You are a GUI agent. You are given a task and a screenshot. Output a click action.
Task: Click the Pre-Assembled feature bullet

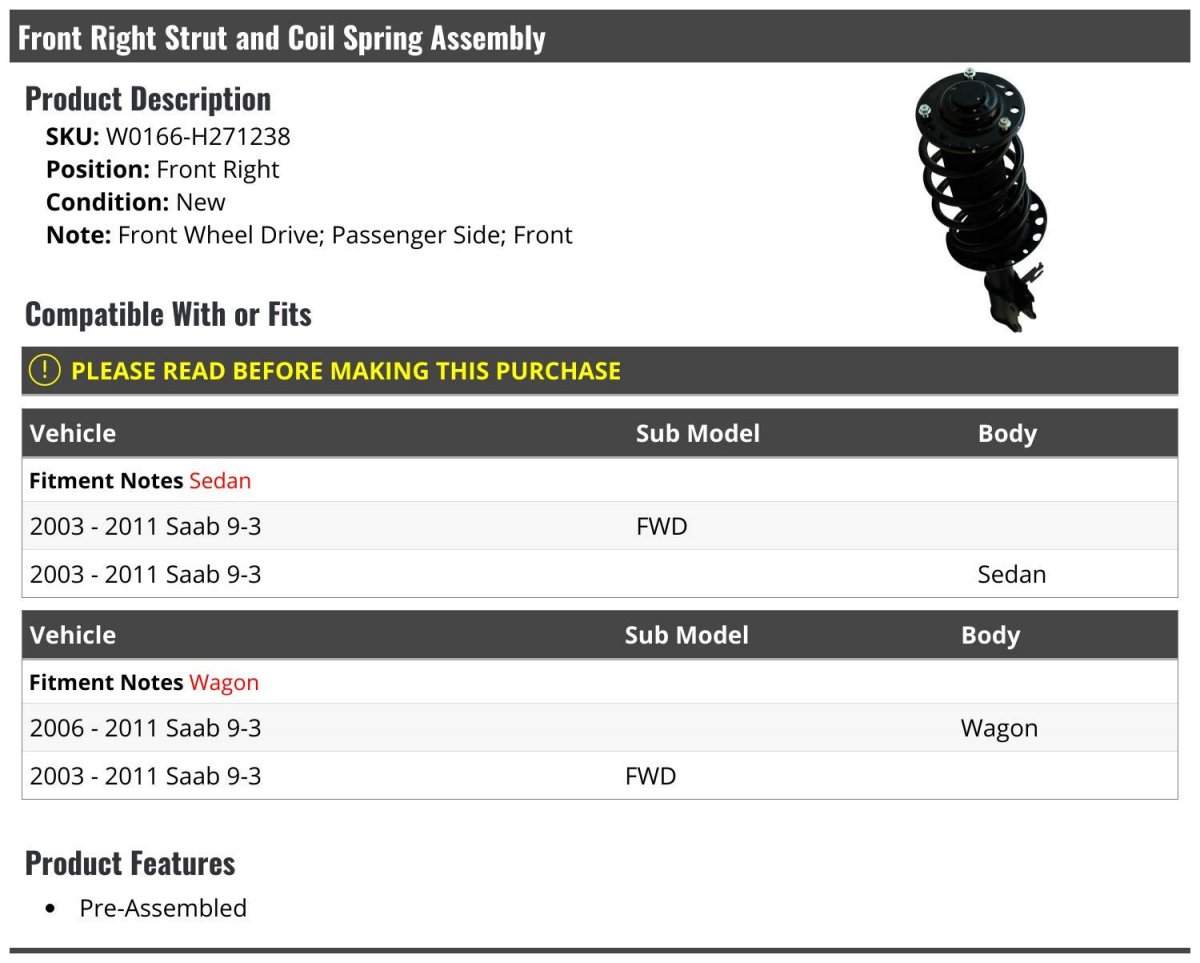[163, 908]
